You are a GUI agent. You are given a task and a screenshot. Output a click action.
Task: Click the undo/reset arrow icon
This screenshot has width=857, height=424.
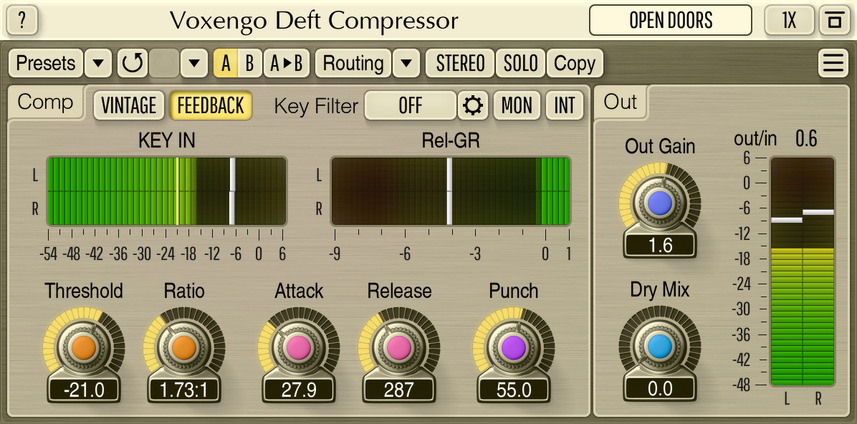pyautogui.click(x=131, y=63)
